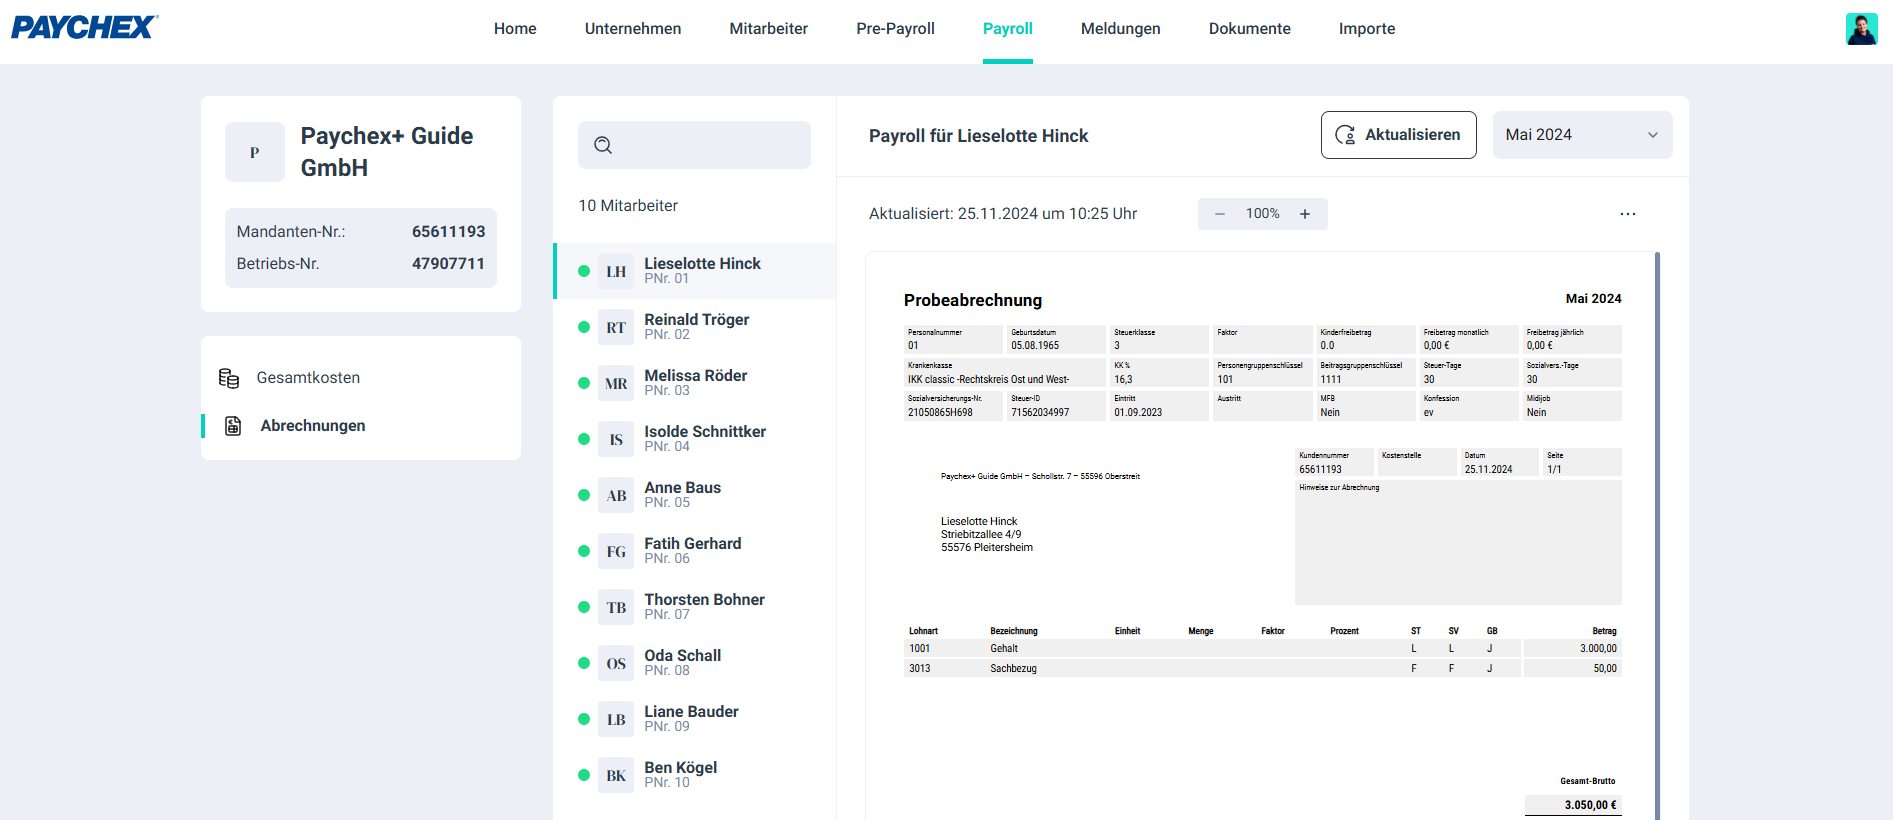This screenshot has width=1893, height=820.
Task: Click the MR initials avatar
Action: 616,383
